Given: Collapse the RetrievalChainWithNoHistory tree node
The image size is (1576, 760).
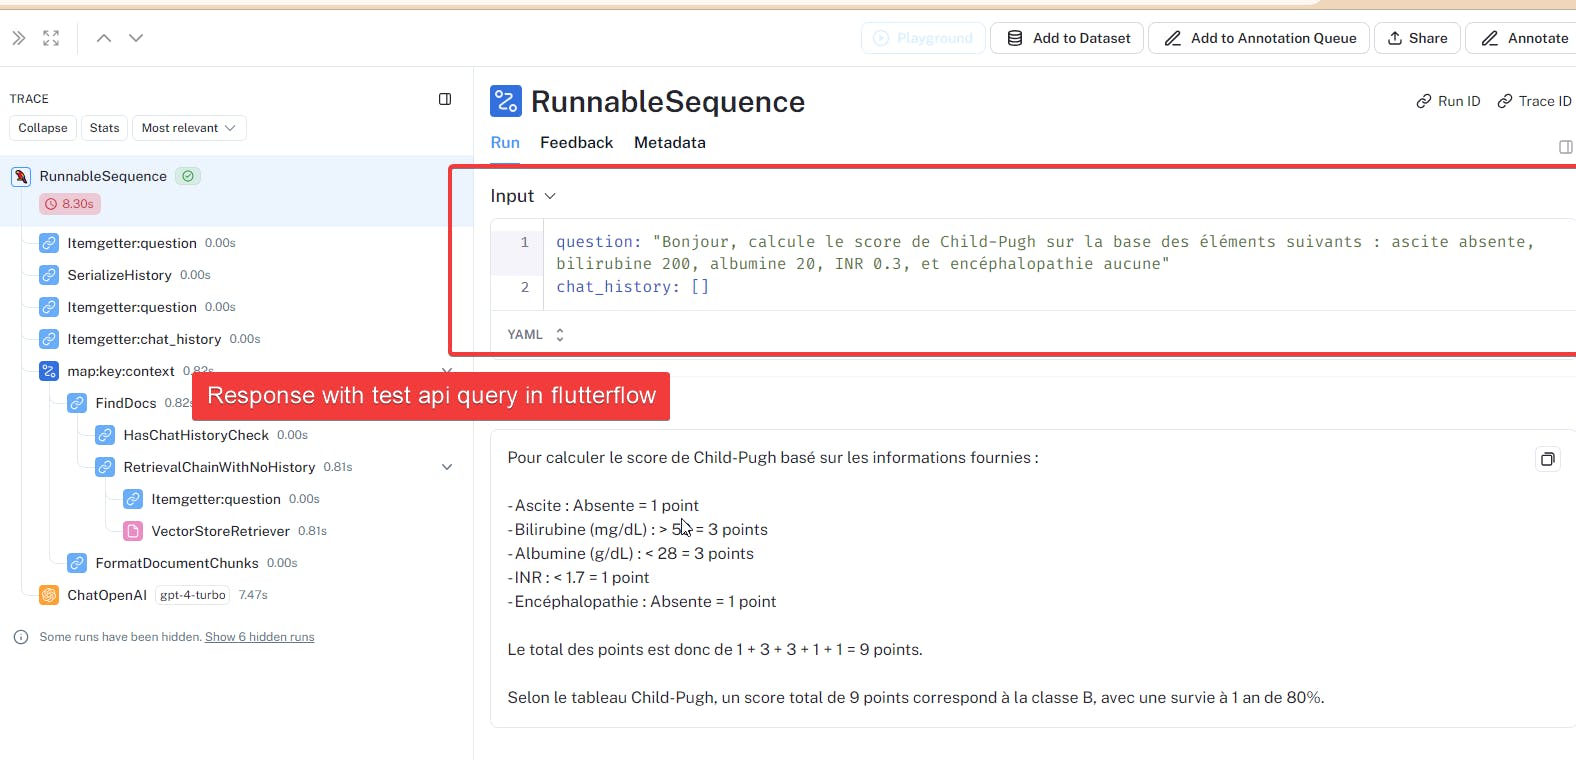Looking at the screenshot, I should point(447,467).
